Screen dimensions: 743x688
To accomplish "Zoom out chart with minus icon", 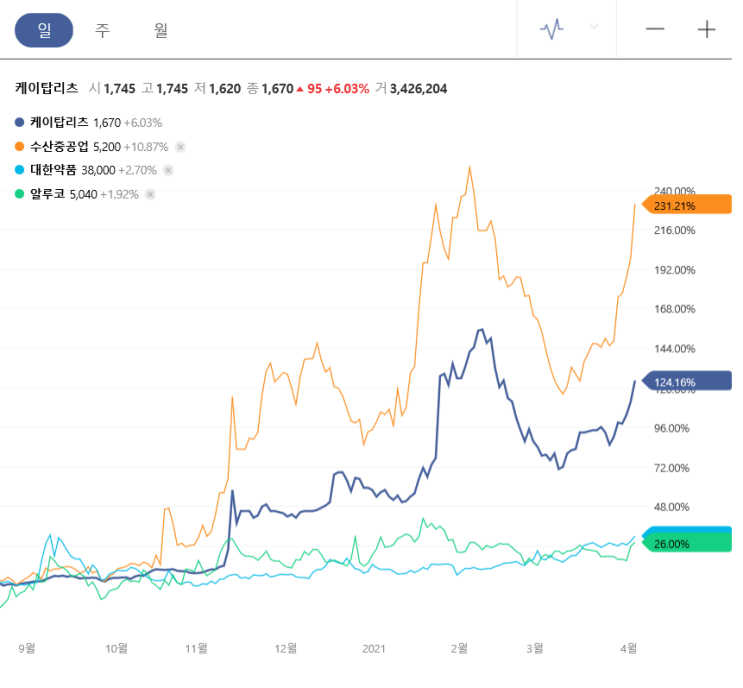I will tap(655, 29).
